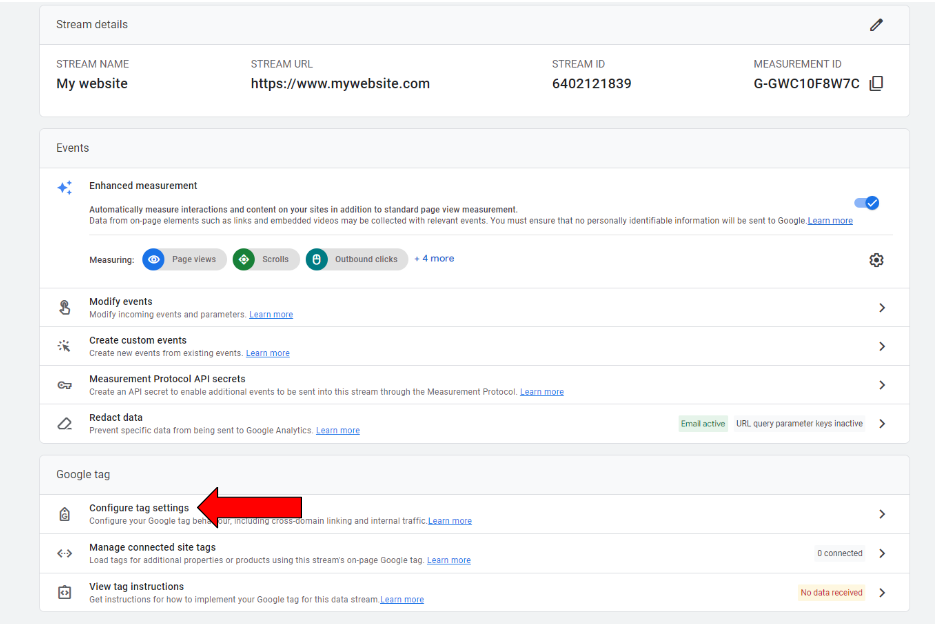Click the Outbound clicks chip
Viewport: 941px width, 627px height.
tap(357, 260)
